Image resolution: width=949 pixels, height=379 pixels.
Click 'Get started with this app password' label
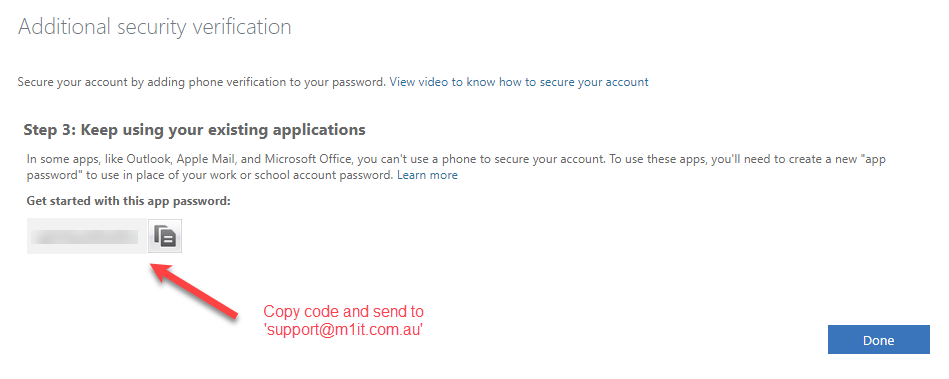tap(129, 201)
